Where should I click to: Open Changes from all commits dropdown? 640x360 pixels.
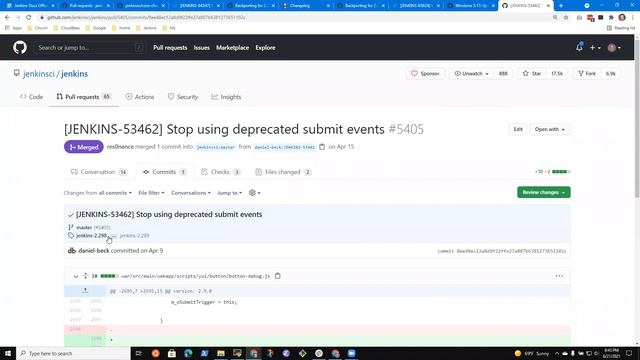[x=98, y=193]
